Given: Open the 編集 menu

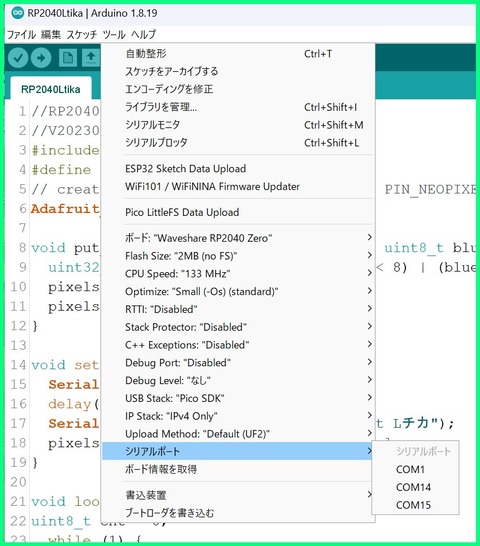Looking at the screenshot, I should [x=51, y=34].
